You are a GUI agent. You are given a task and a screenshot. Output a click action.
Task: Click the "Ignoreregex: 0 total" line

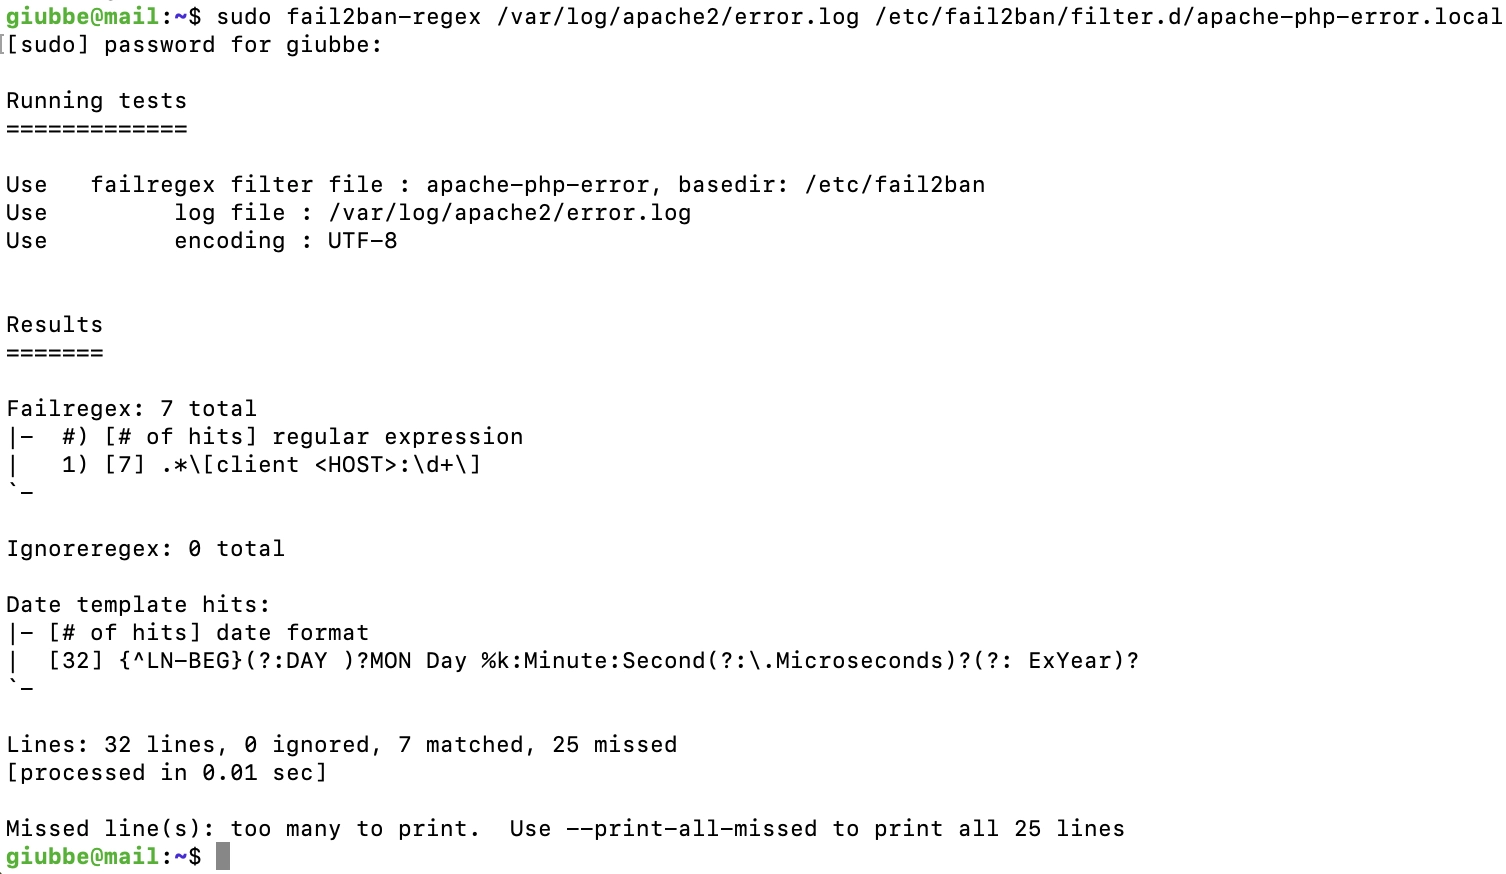click(145, 549)
